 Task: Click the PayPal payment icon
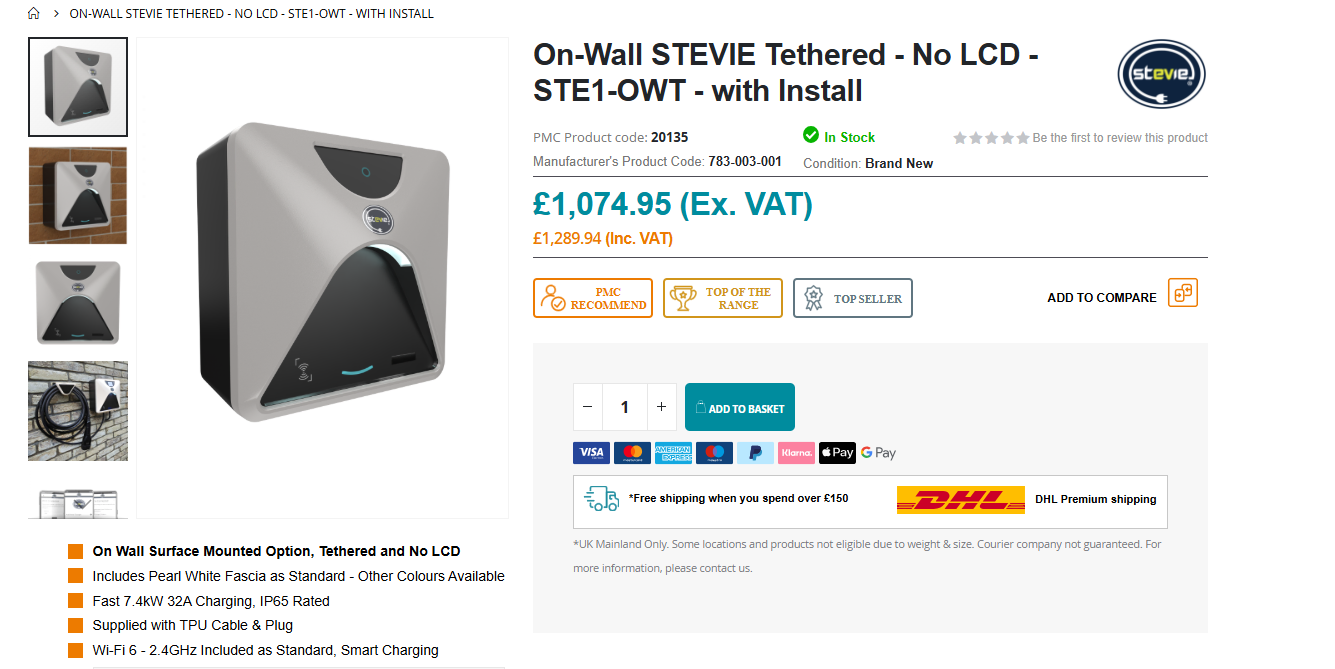pos(755,453)
